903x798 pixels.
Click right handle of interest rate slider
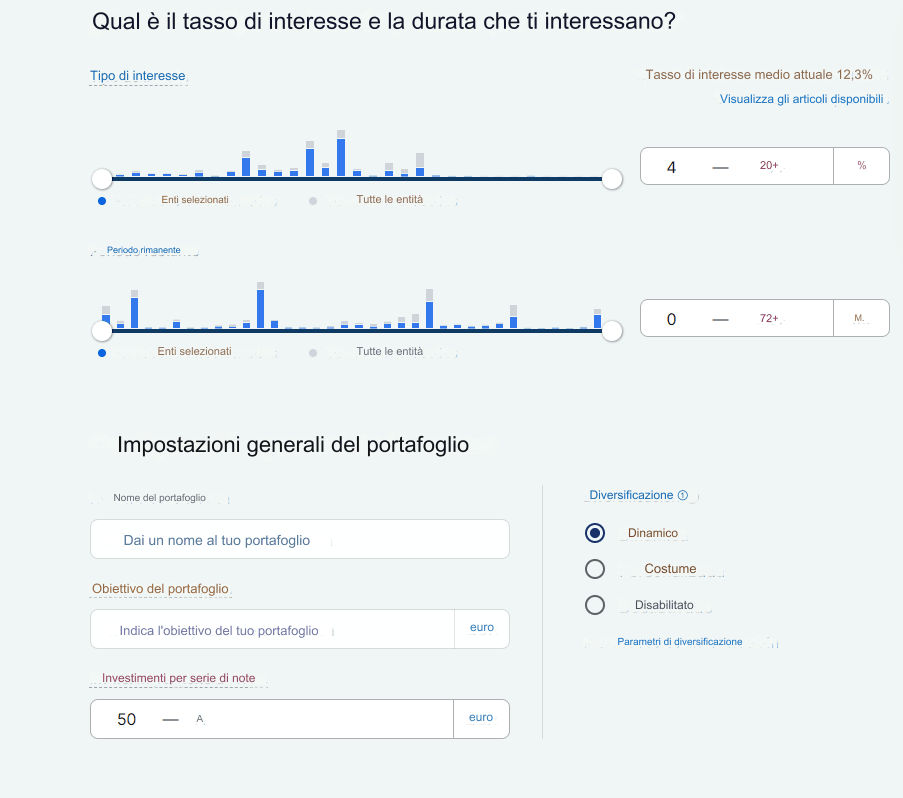pyautogui.click(x=612, y=178)
